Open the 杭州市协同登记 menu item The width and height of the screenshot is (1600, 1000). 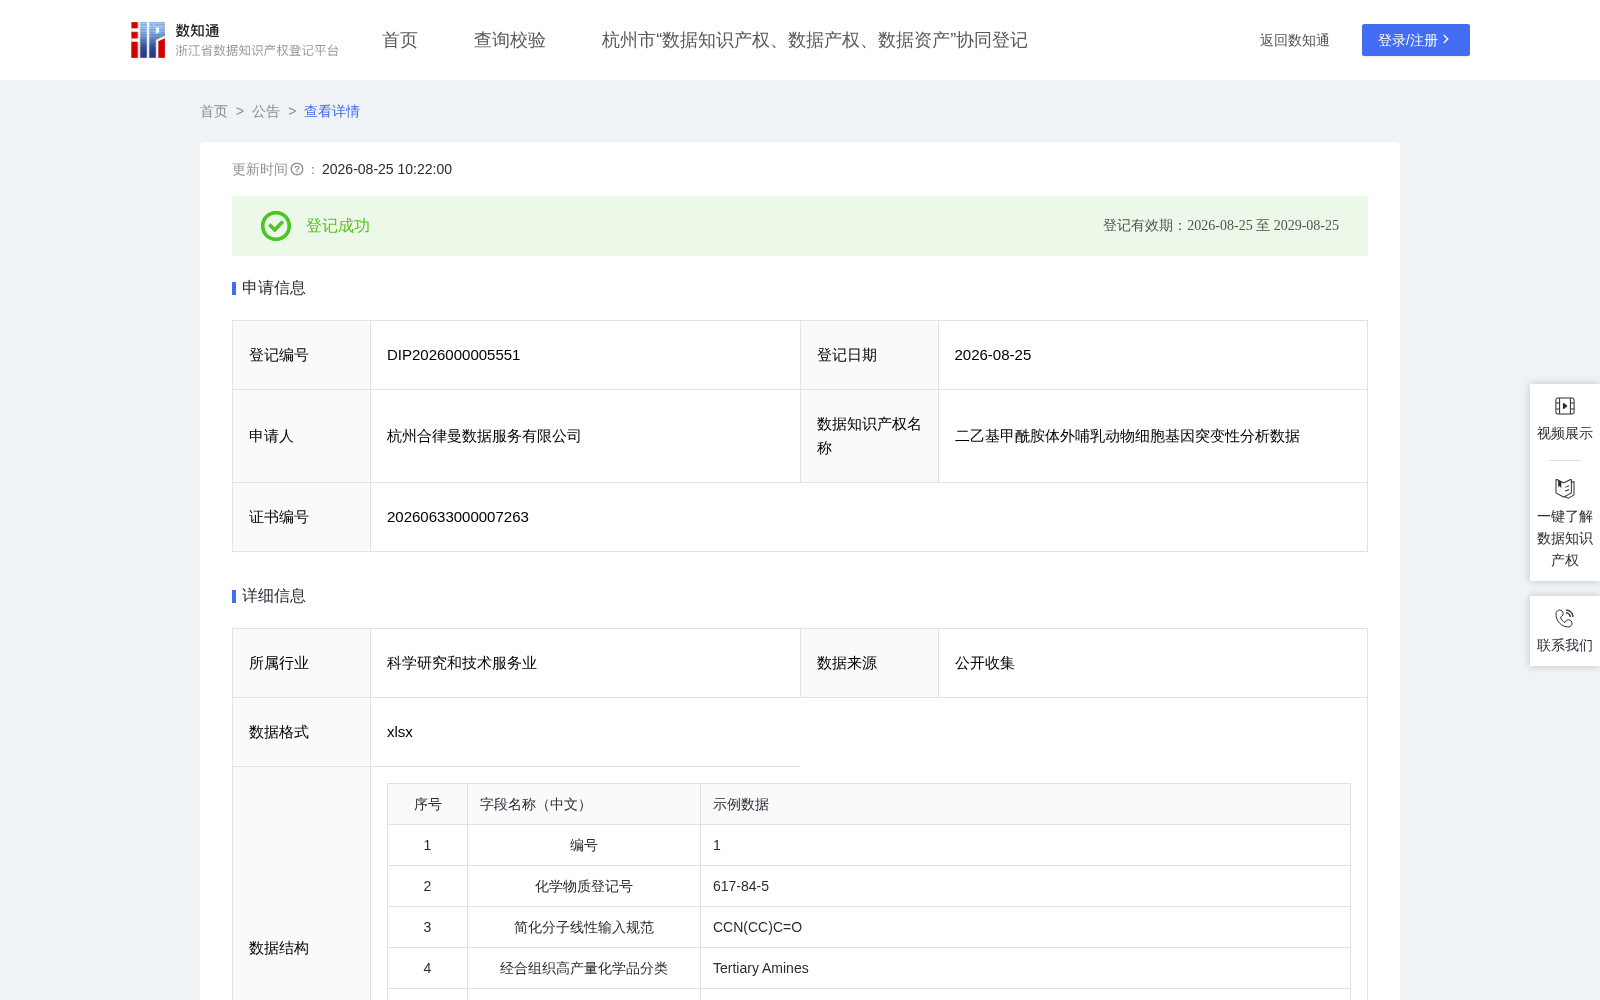point(814,40)
